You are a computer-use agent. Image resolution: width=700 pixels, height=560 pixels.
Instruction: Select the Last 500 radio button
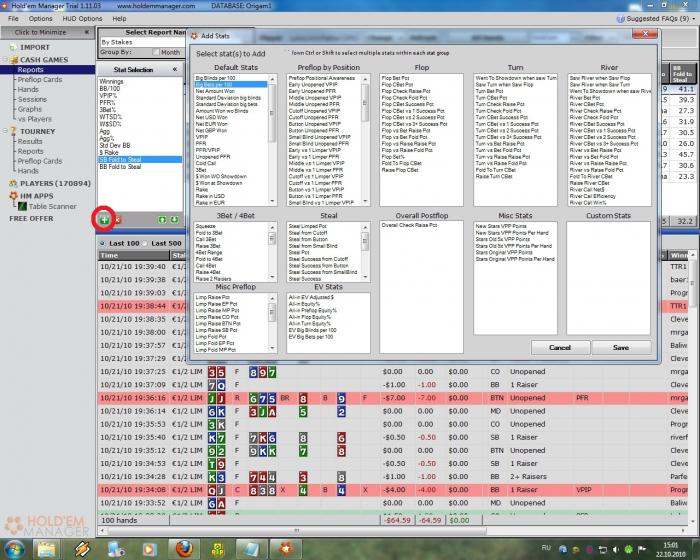click(145, 243)
